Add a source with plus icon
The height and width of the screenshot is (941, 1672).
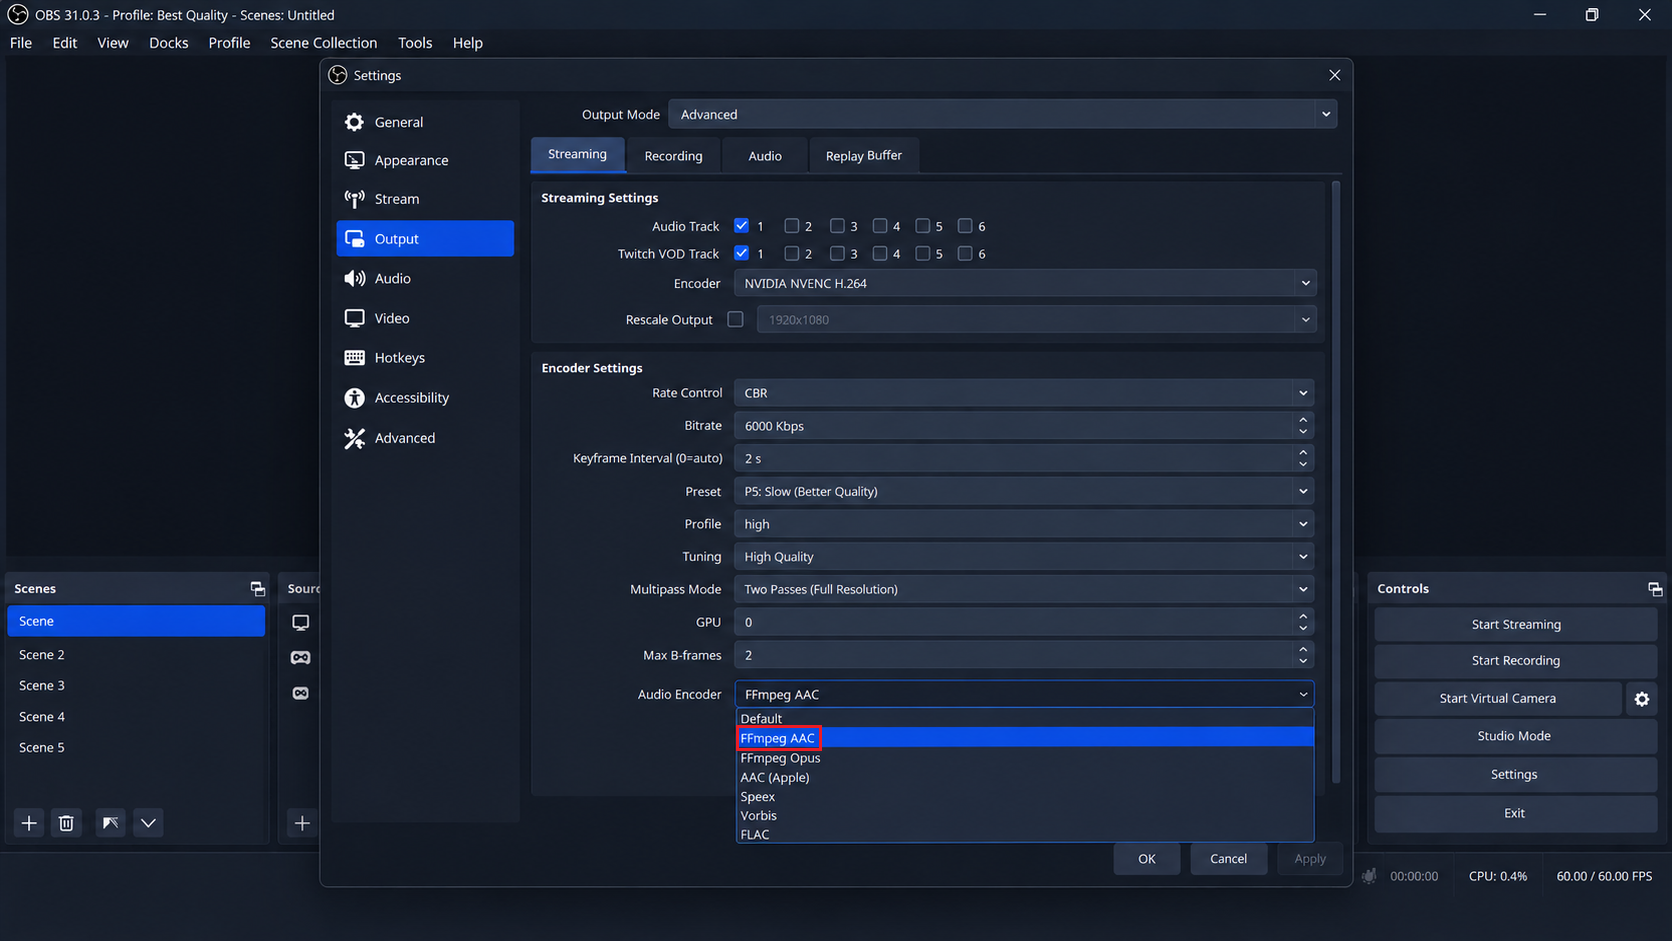302,823
